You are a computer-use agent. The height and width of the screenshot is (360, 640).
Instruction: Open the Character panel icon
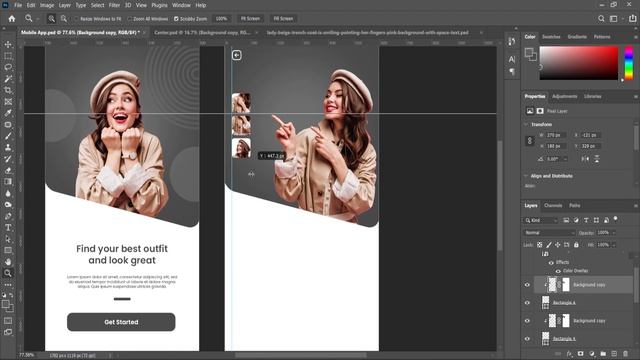[512, 59]
